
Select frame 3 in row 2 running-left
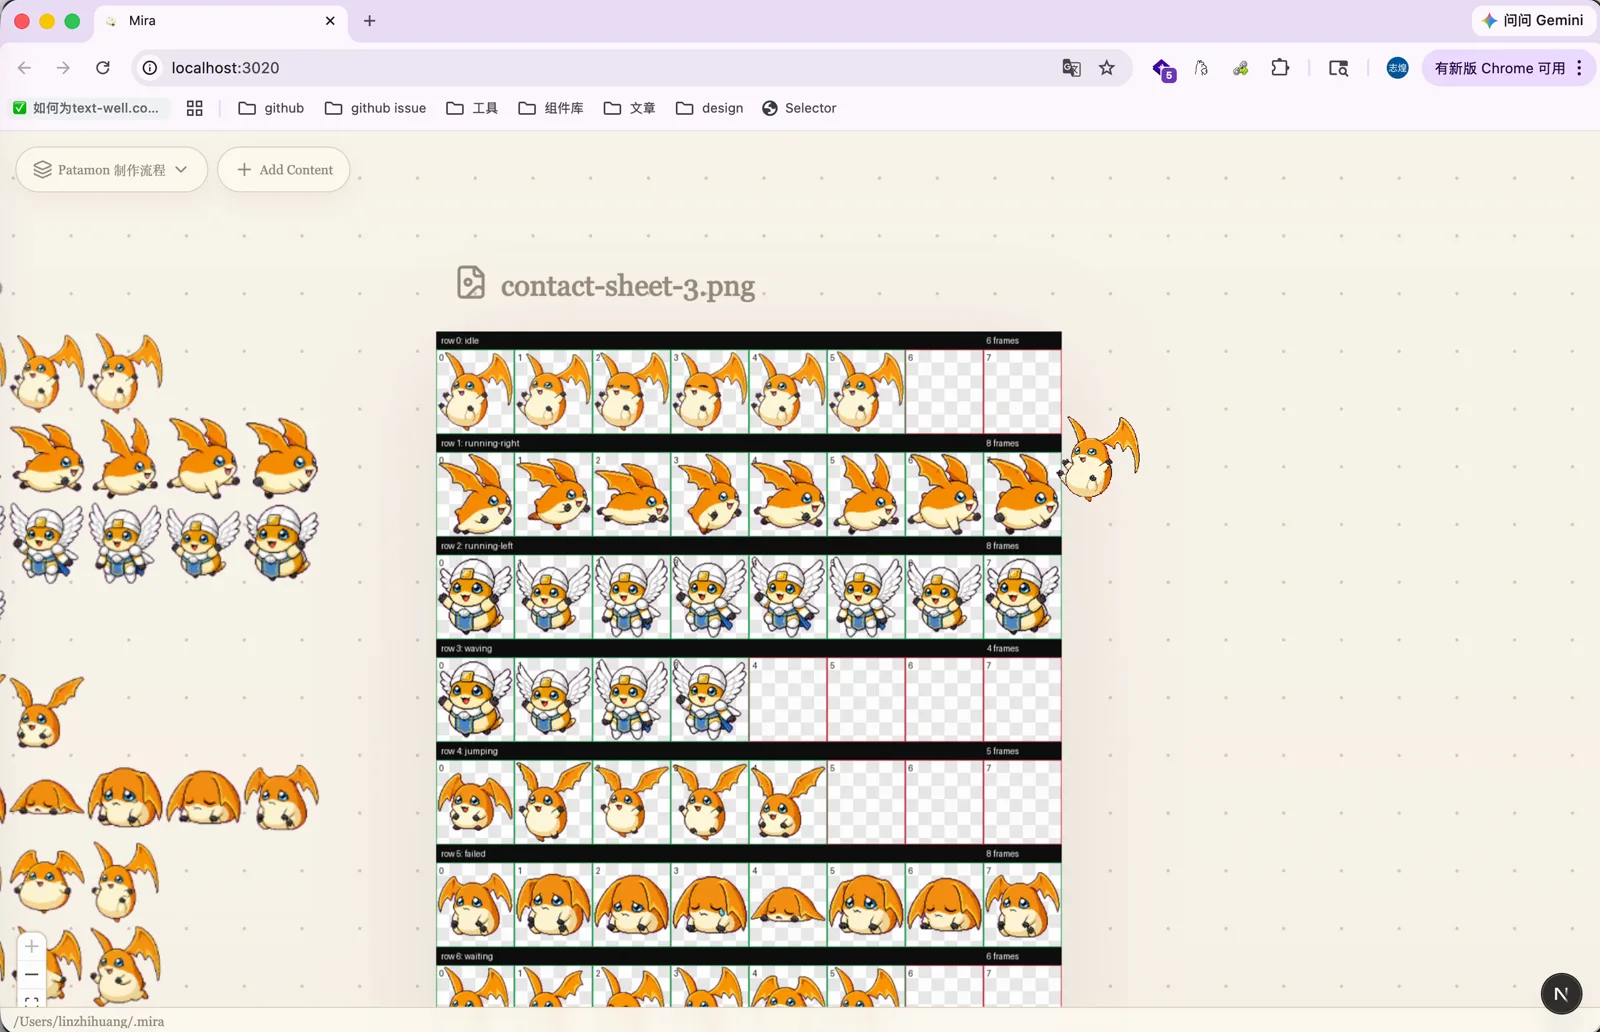[x=709, y=597]
